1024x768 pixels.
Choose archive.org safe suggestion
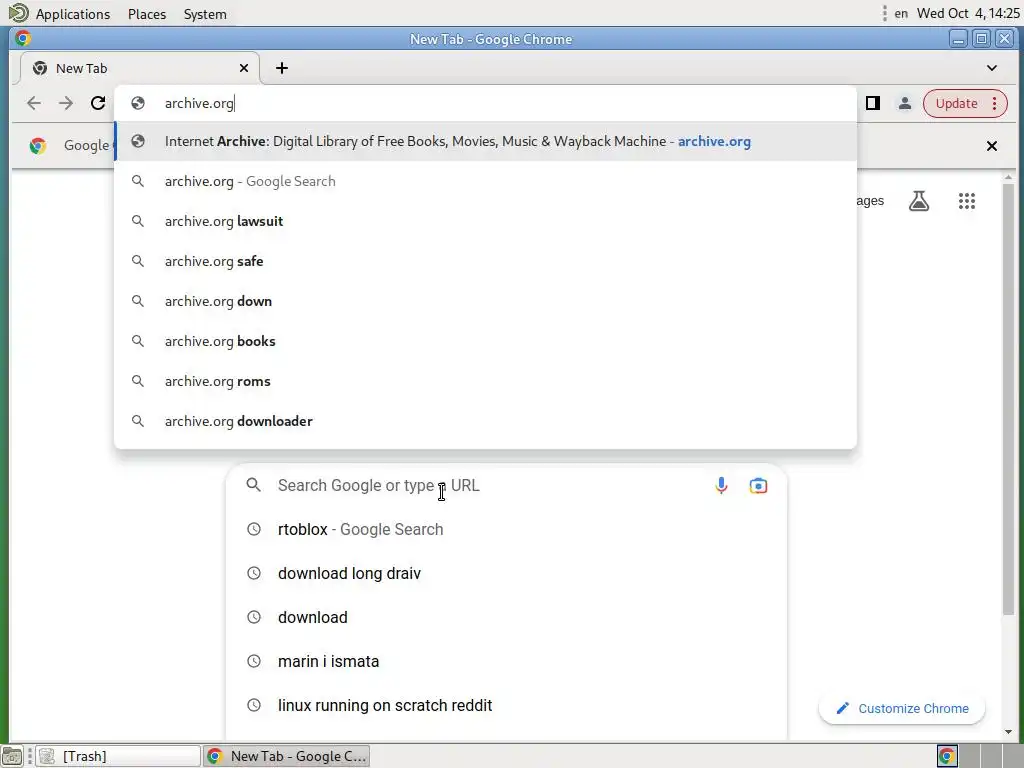coord(485,261)
